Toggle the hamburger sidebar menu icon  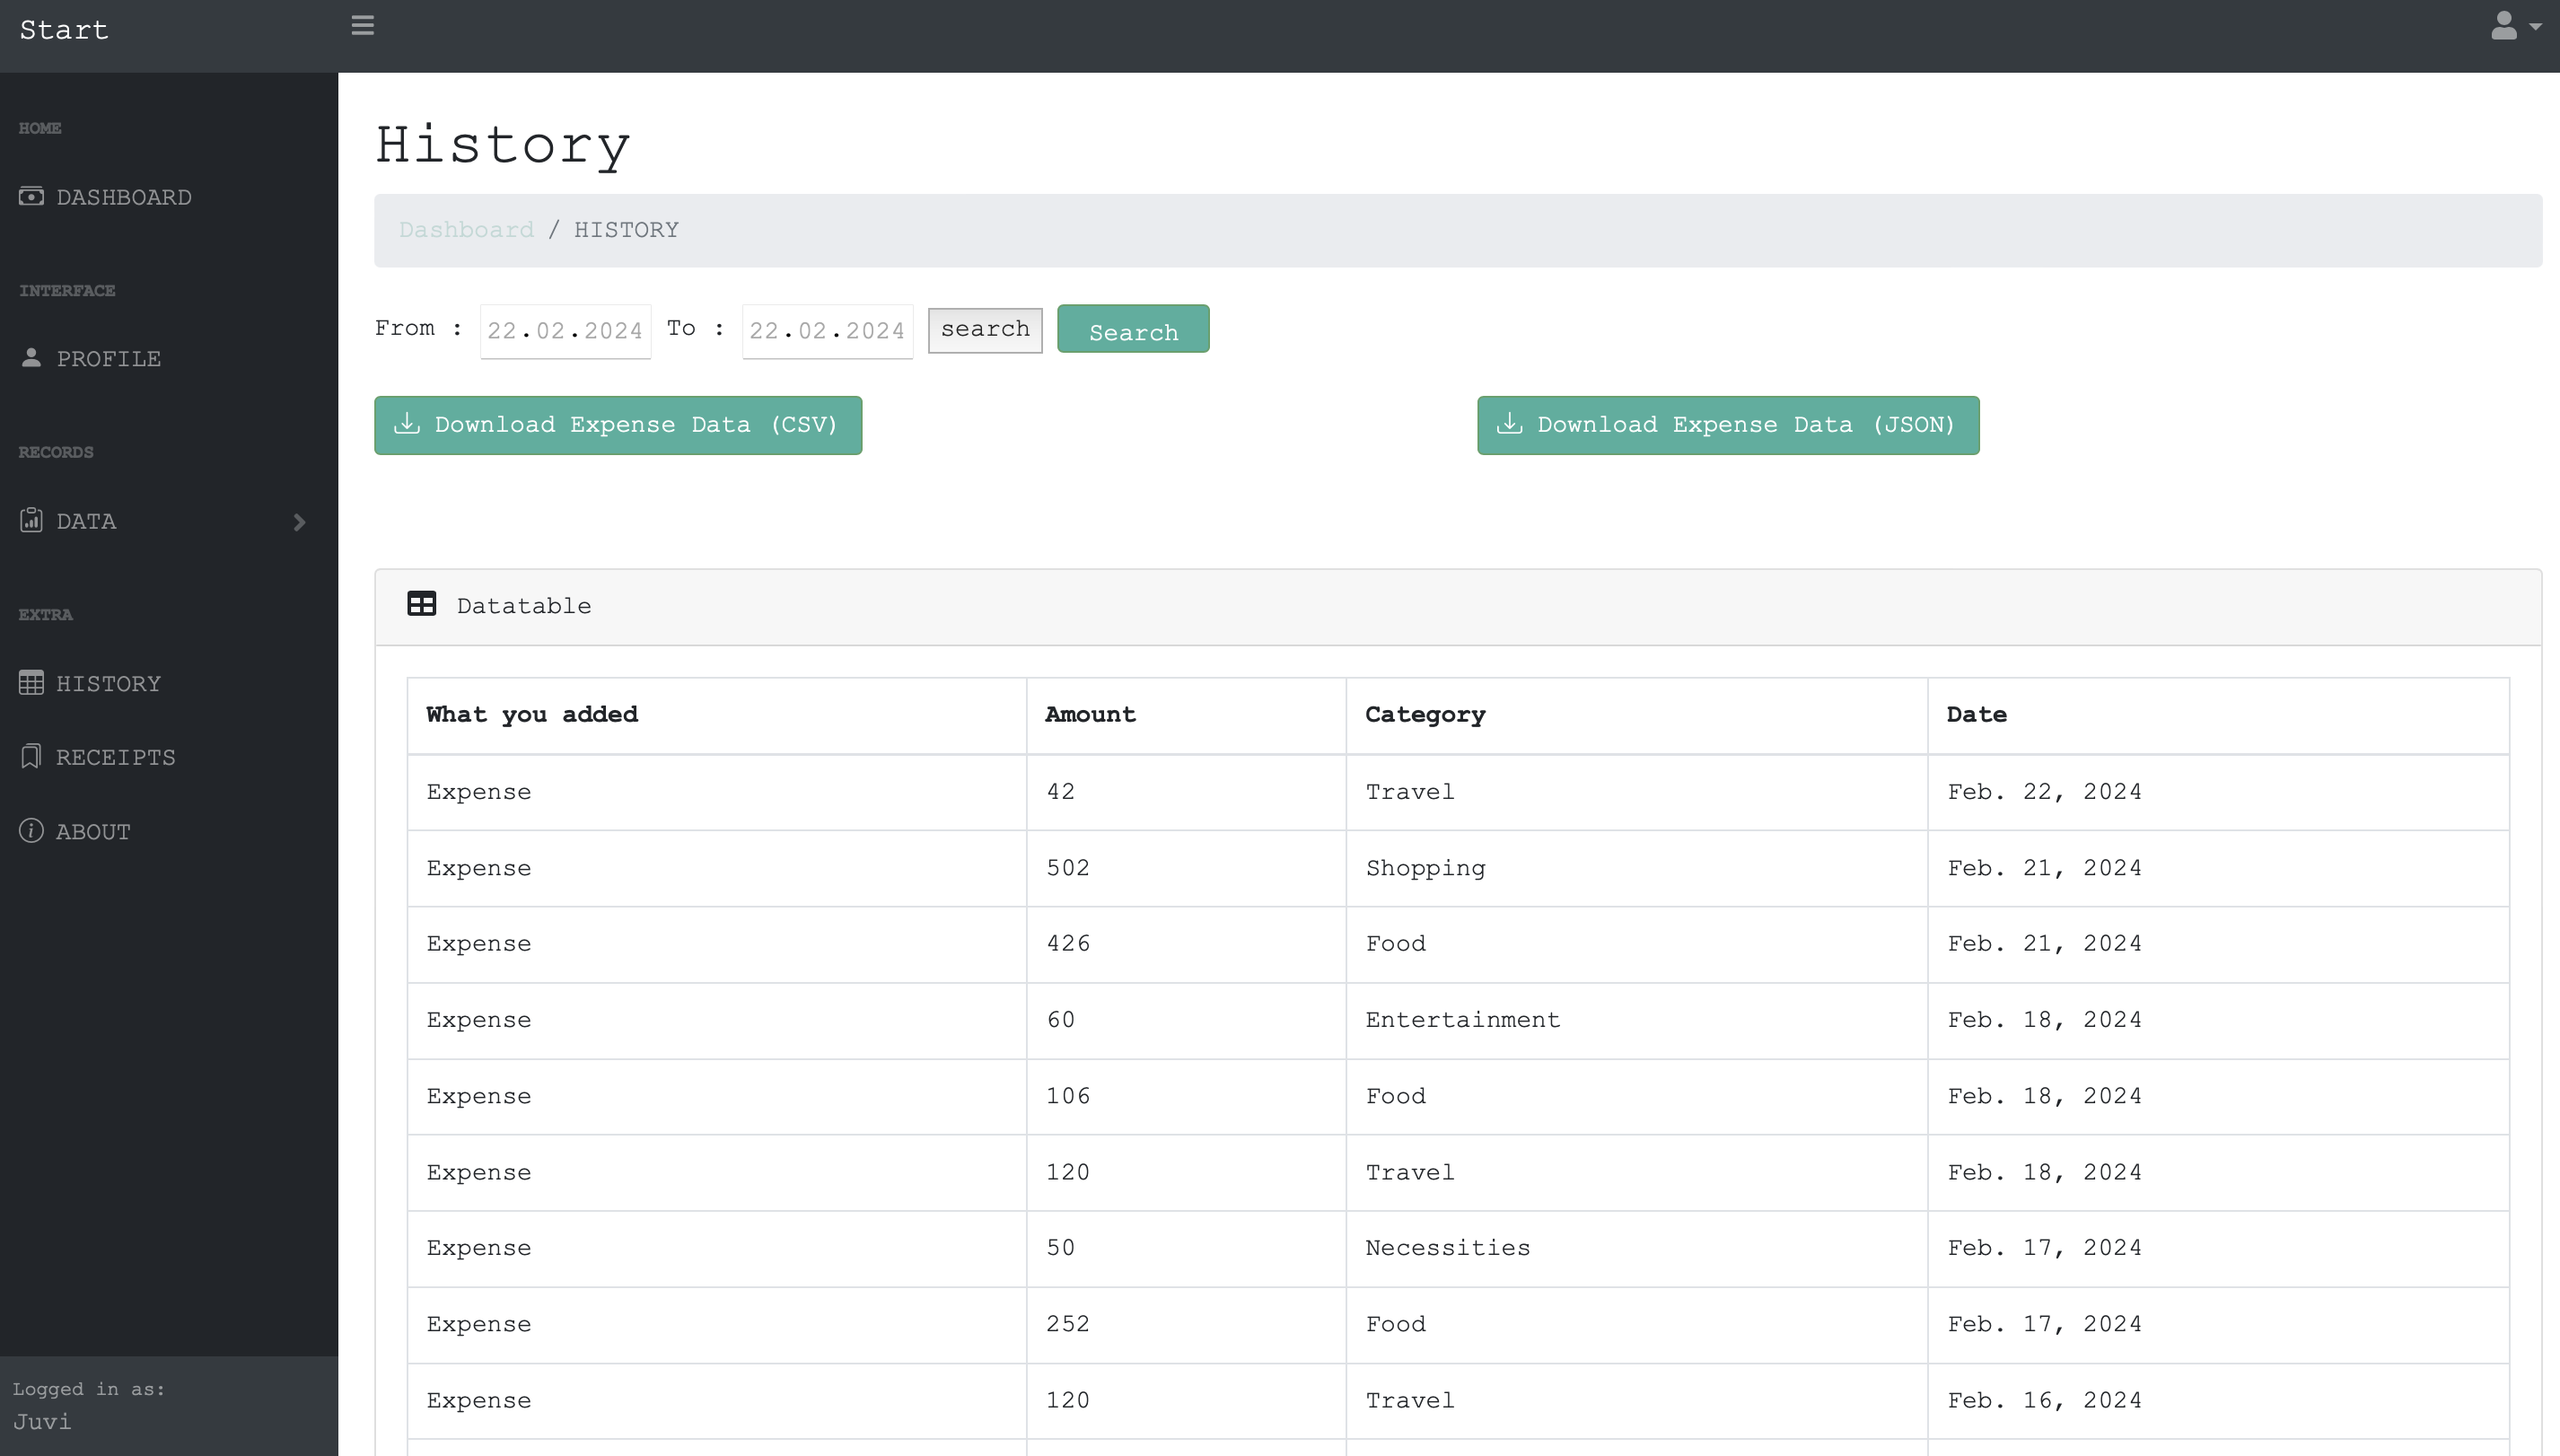(x=362, y=26)
